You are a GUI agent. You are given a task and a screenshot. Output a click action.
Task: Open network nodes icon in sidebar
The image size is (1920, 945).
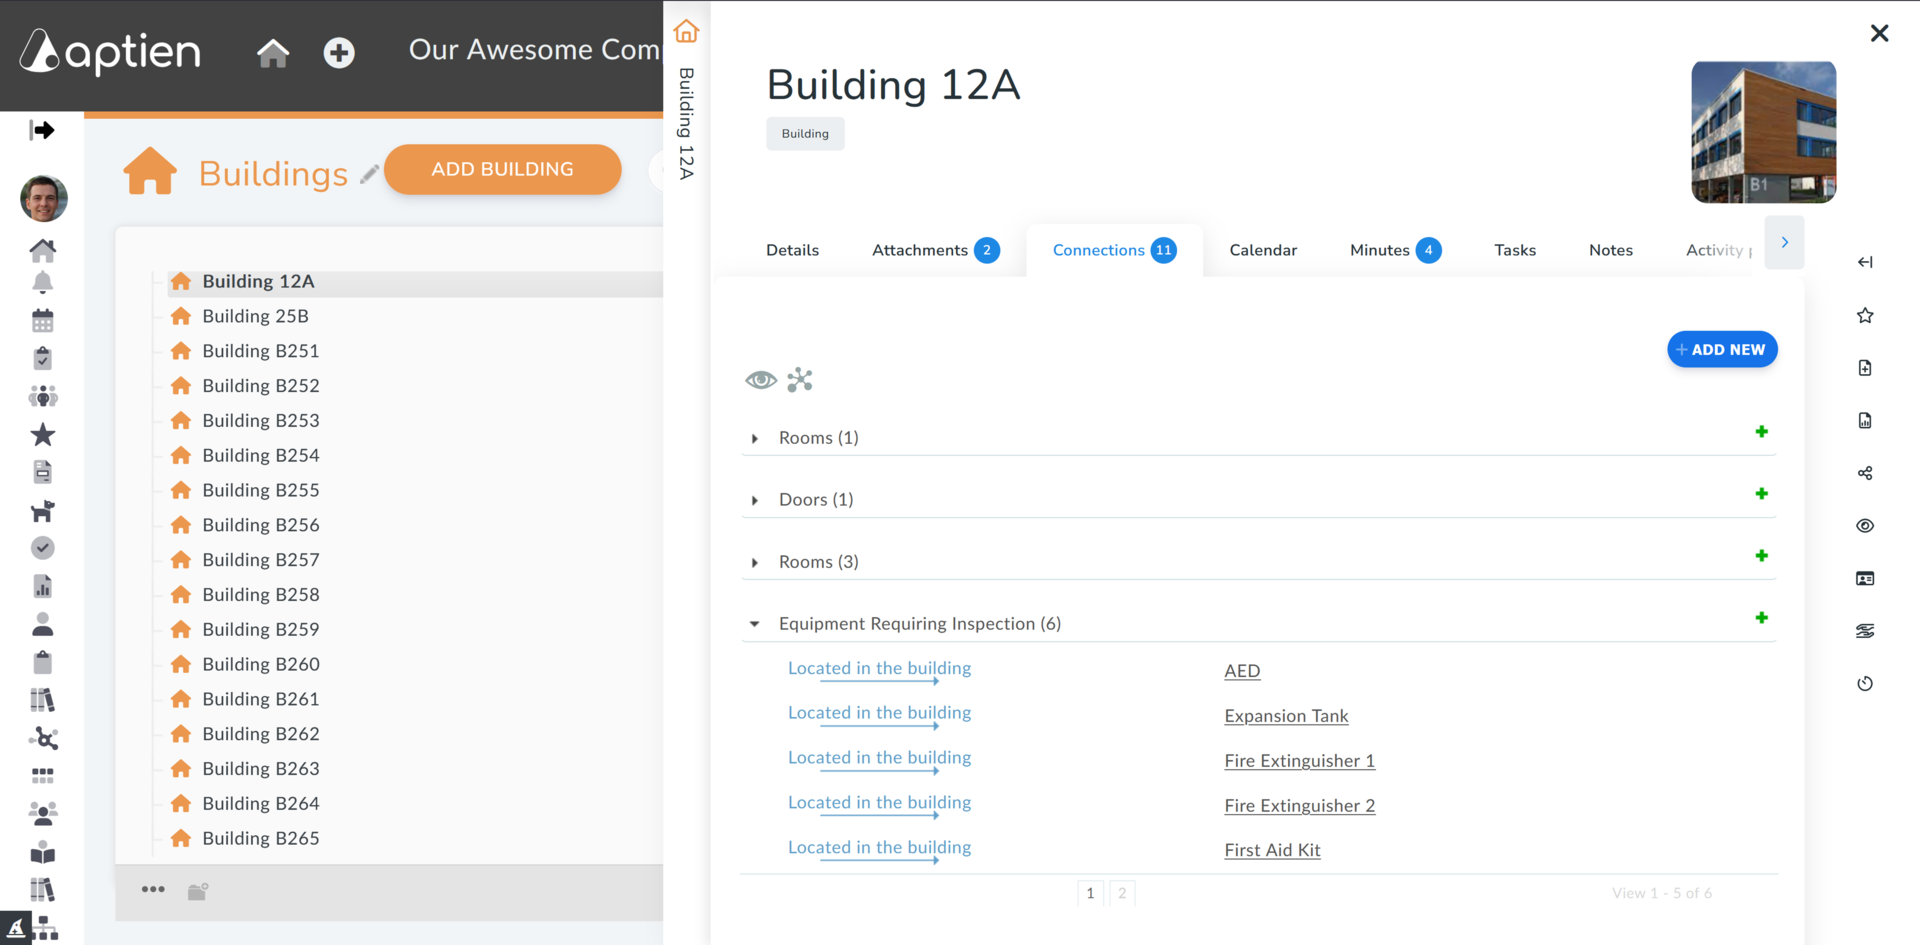click(x=43, y=738)
